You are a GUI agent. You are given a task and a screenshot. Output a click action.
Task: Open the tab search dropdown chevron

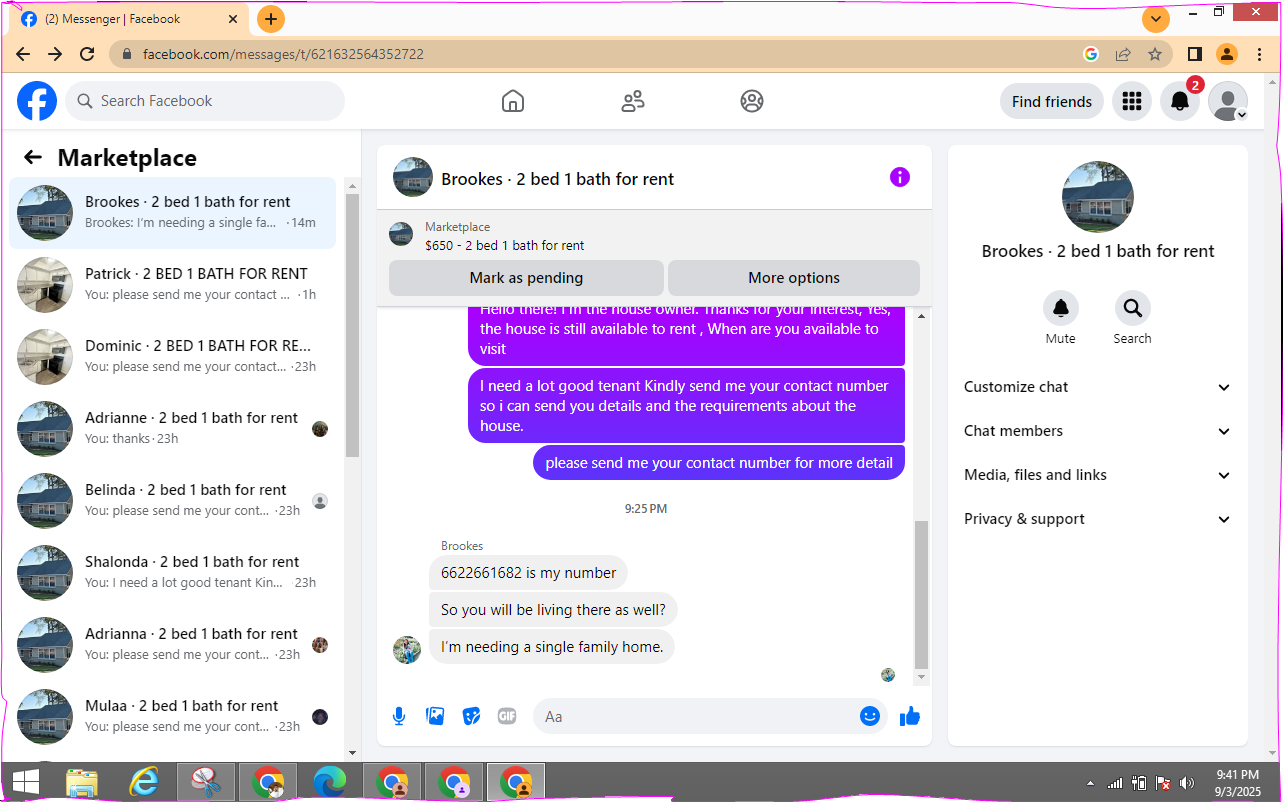pos(1156,19)
